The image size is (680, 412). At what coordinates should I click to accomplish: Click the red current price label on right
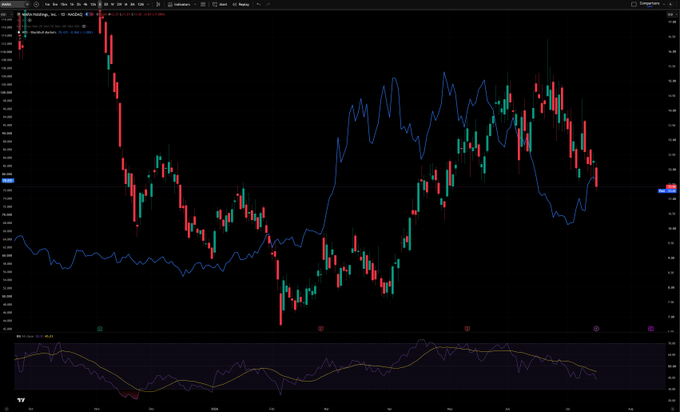671,186
